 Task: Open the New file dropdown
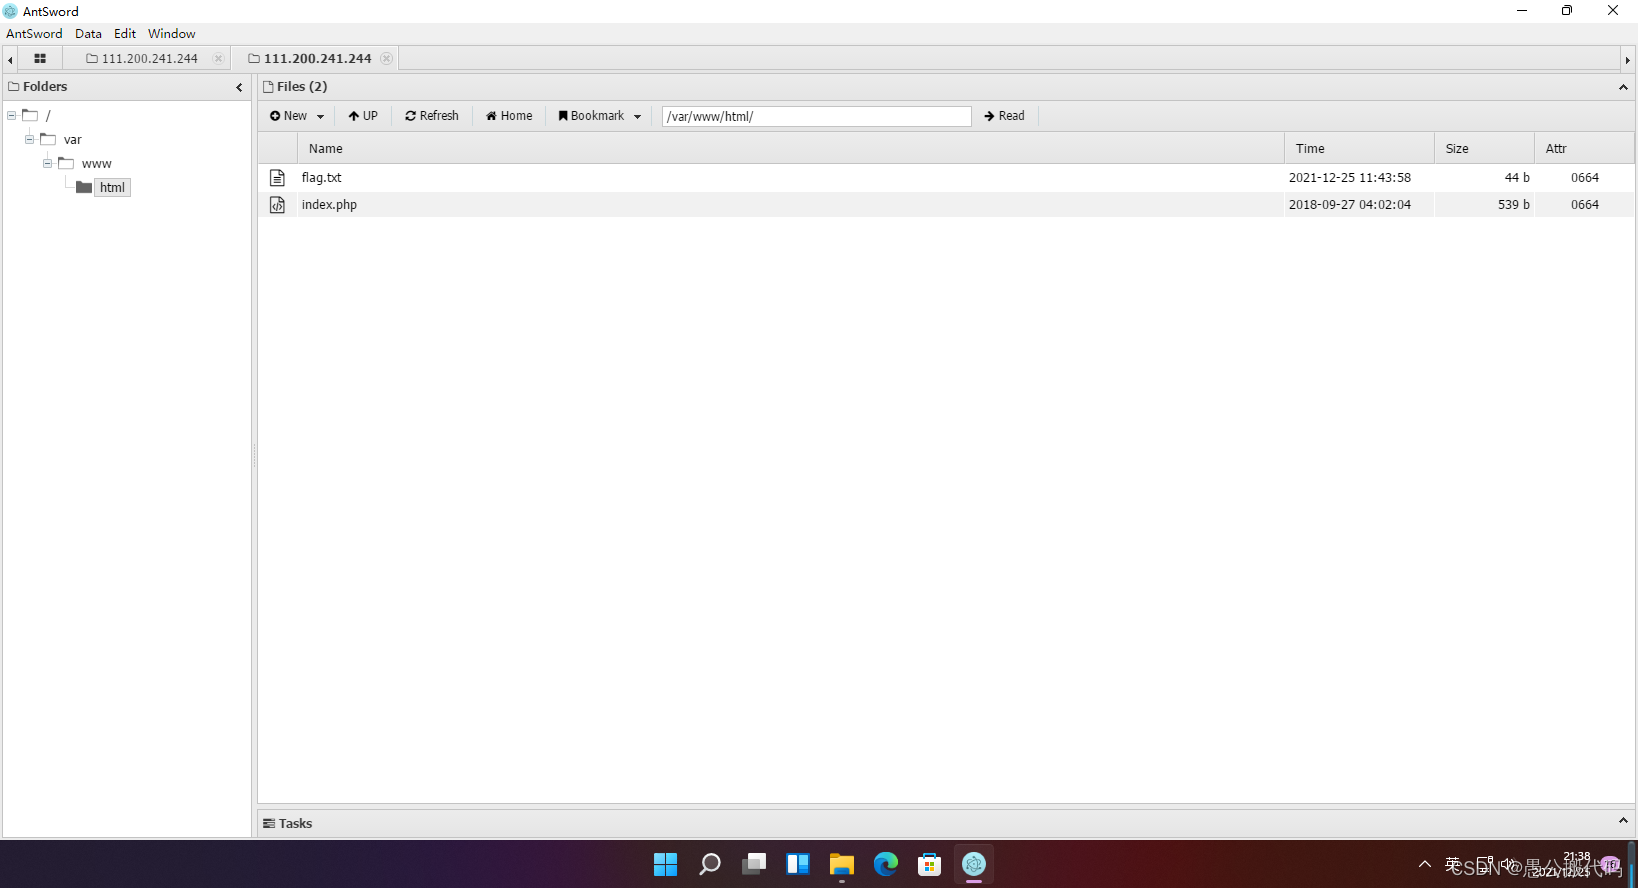[297, 116]
